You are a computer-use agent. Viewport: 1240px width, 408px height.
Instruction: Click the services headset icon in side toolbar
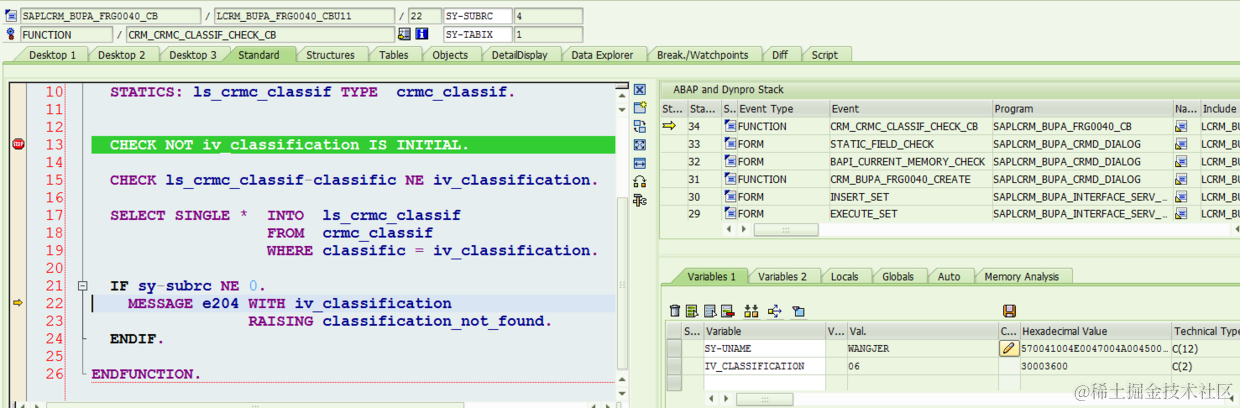640,182
